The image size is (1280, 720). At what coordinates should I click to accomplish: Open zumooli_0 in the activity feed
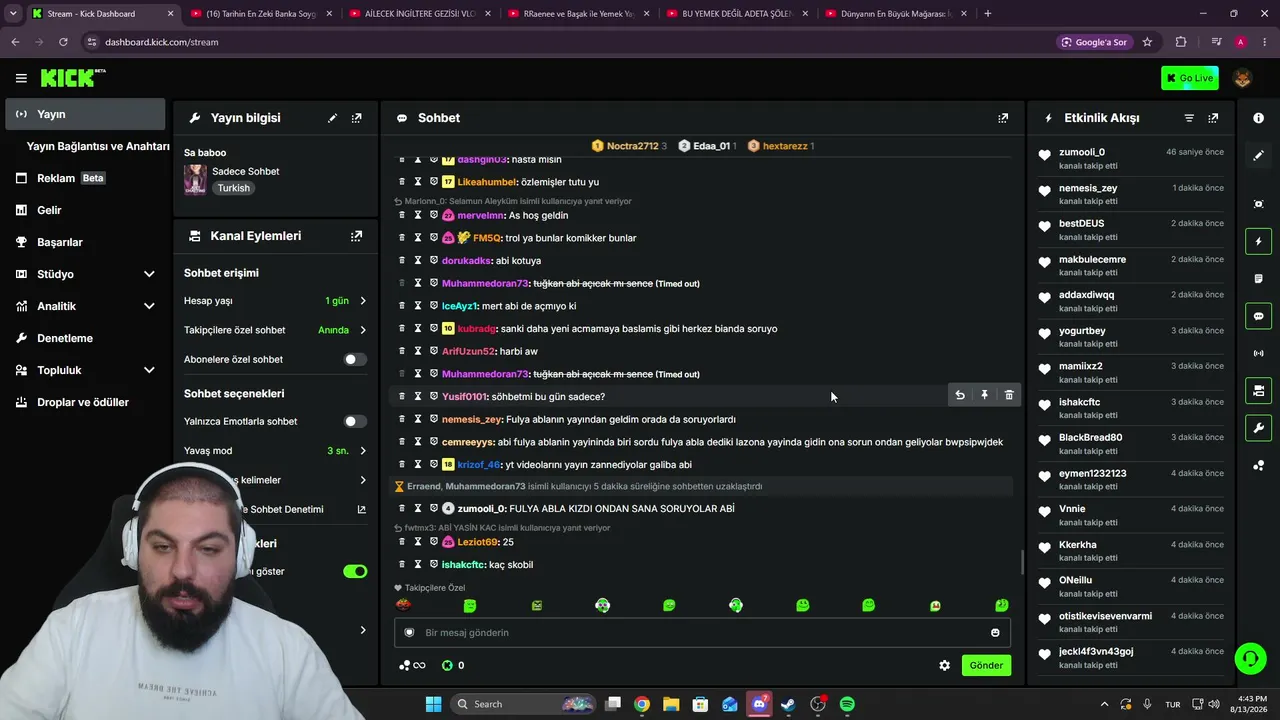pos(1082,152)
